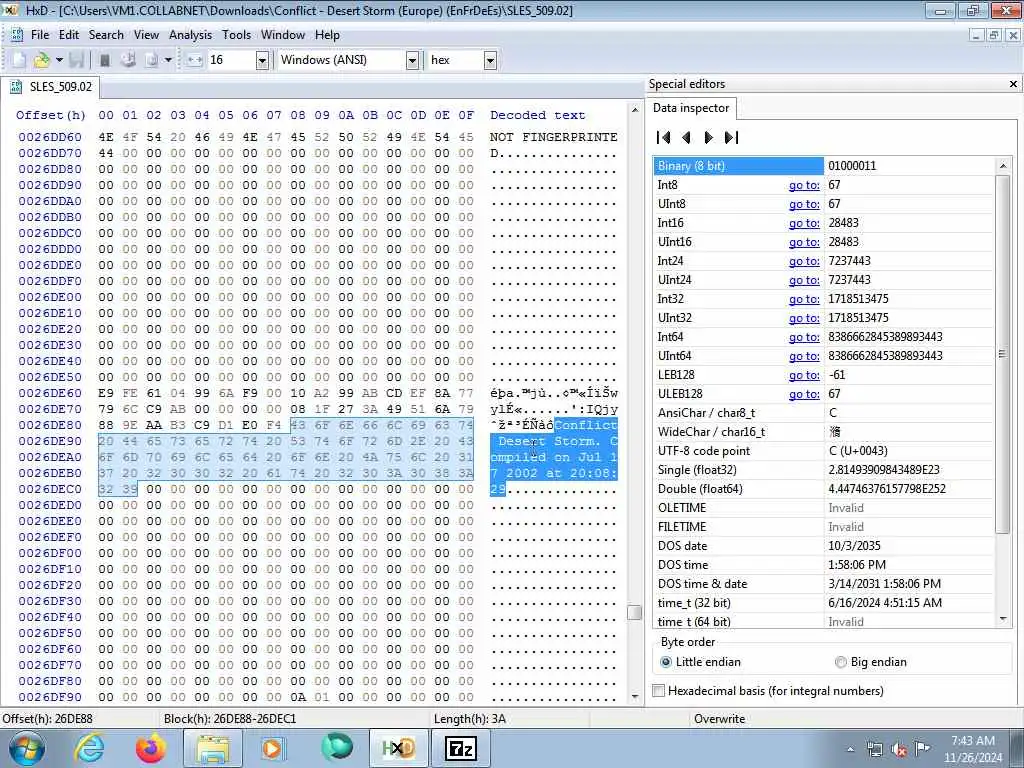
Task: Open the bytes per row 16 dropdown
Action: coord(262,61)
